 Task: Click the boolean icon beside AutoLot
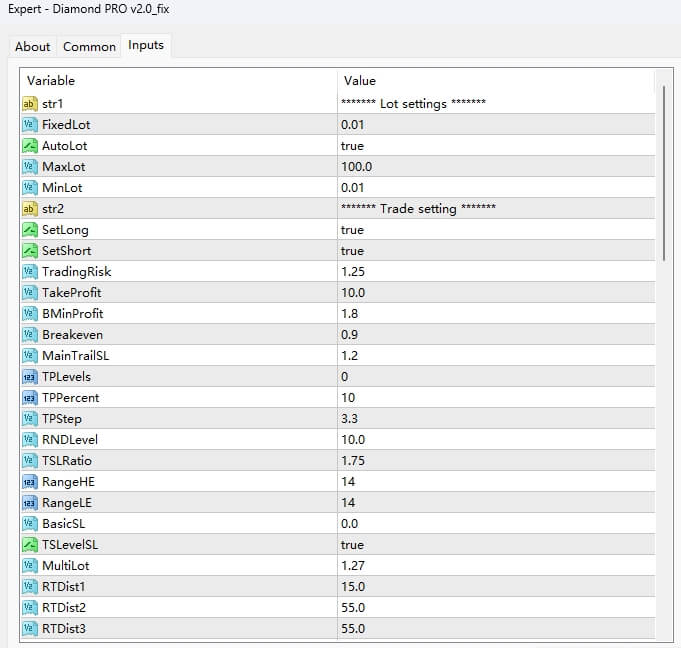pos(30,145)
